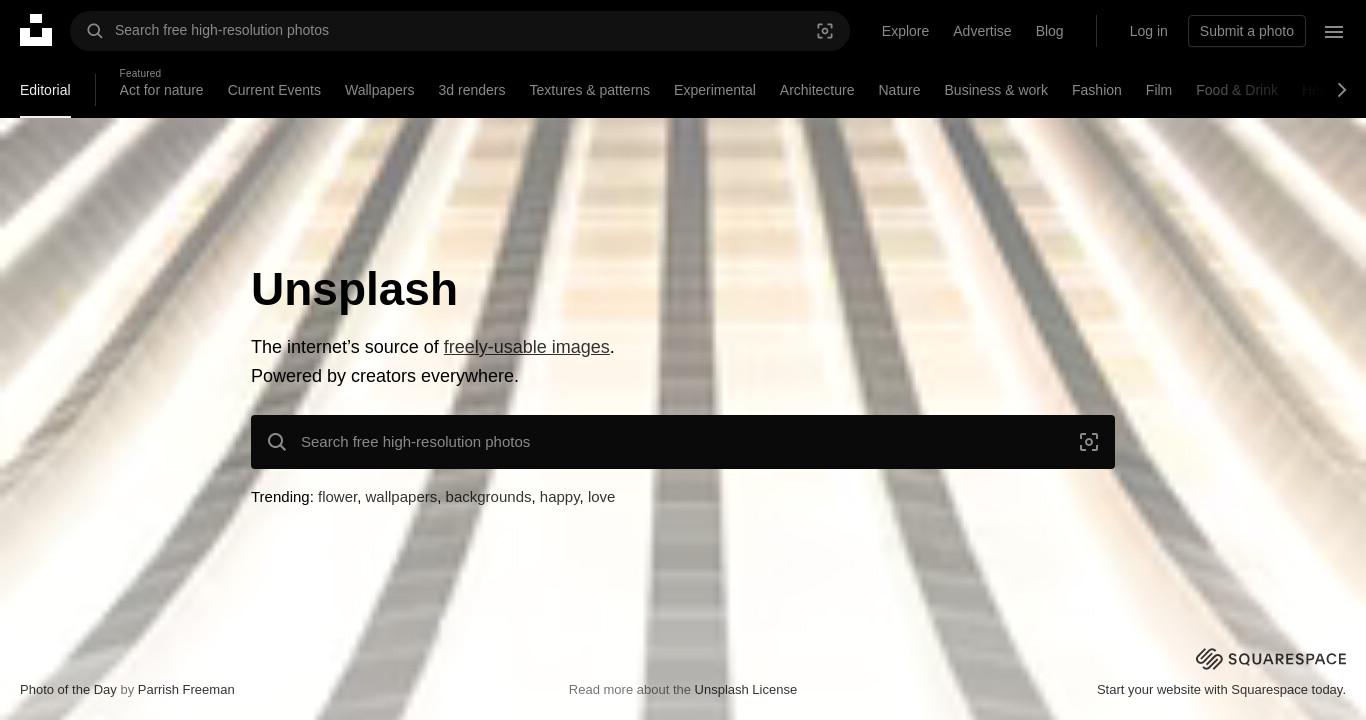Open the Film topic

1158,90
